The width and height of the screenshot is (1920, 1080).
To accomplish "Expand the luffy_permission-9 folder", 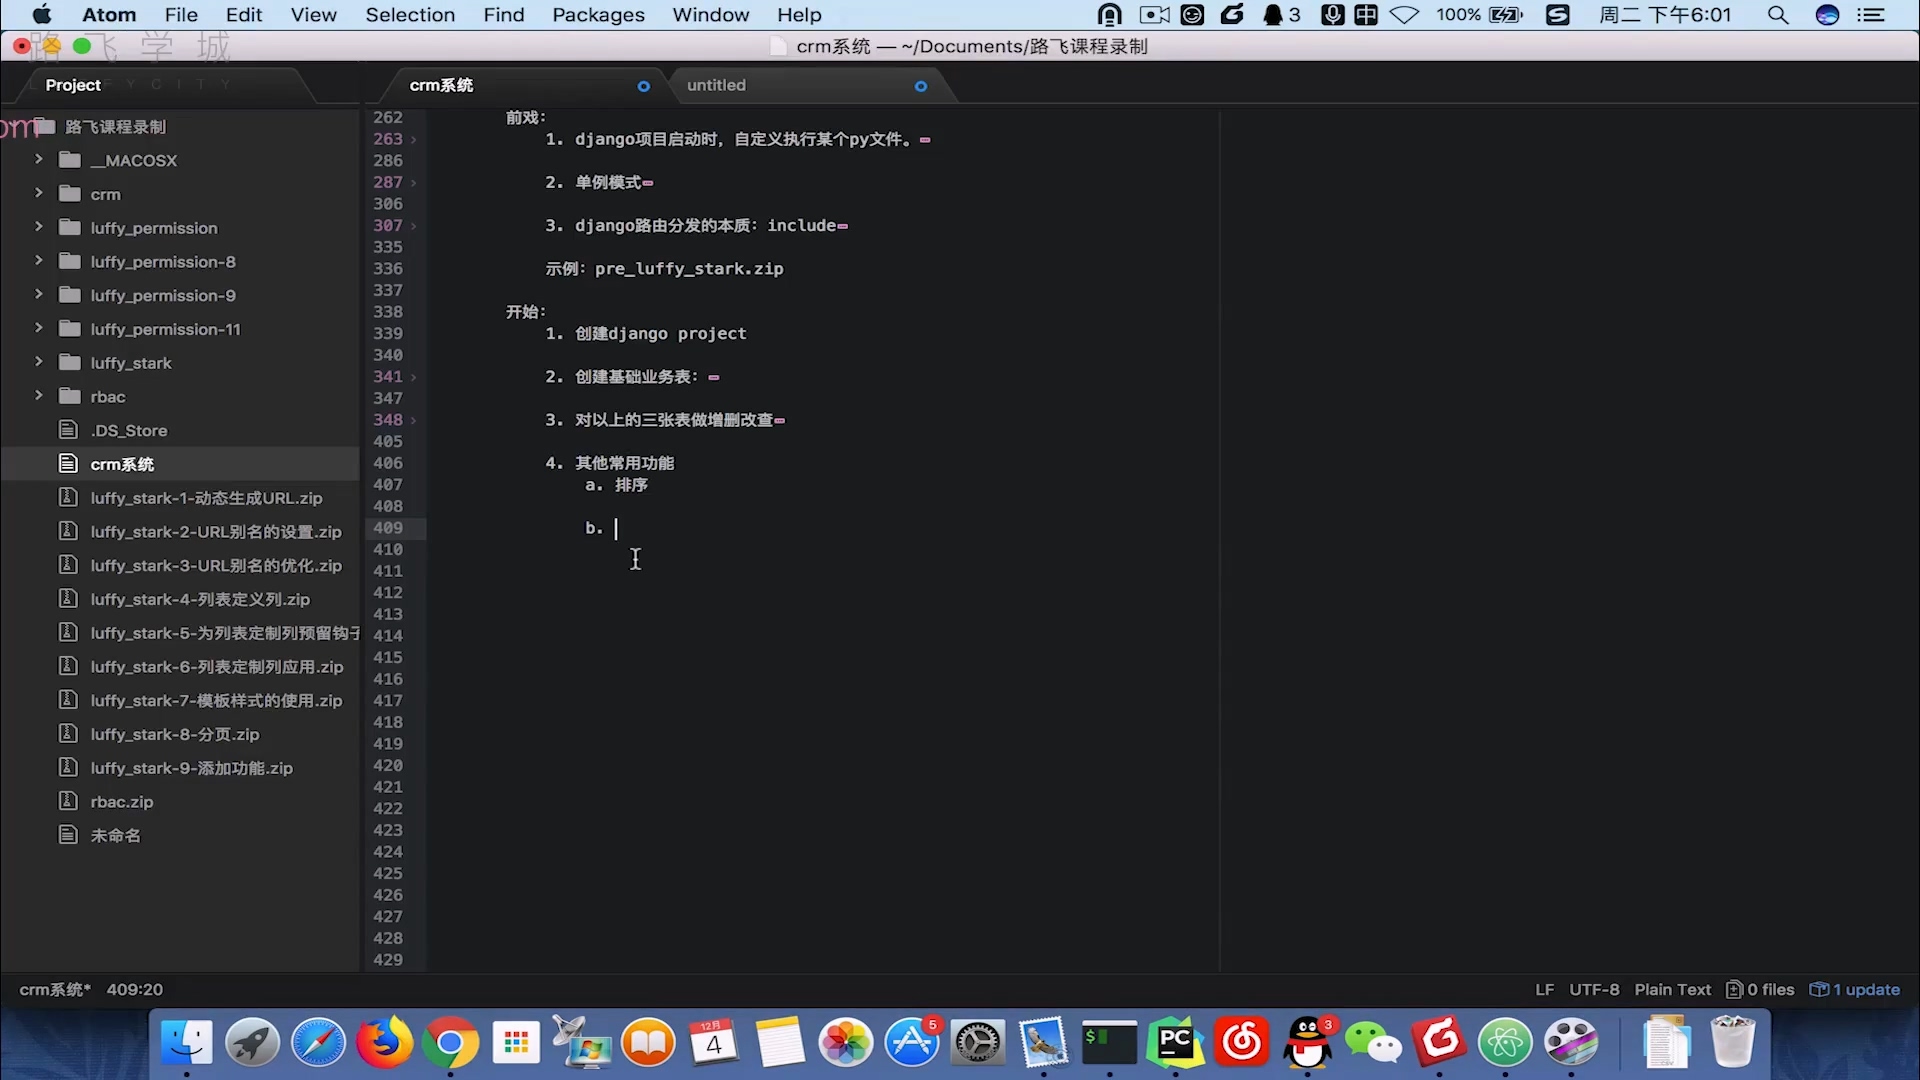I will (x=39, y=296).
